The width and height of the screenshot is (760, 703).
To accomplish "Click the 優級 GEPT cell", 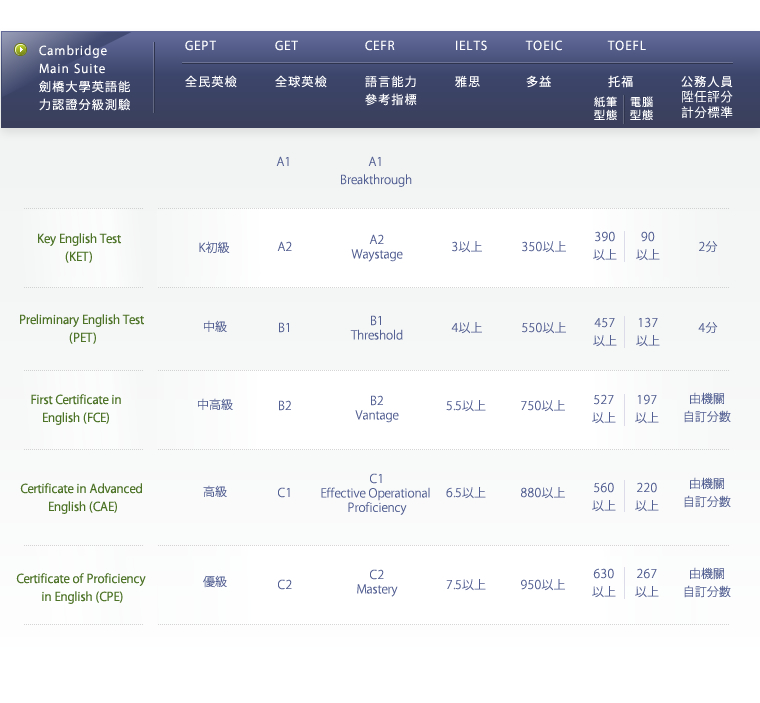I will point(215,581).
